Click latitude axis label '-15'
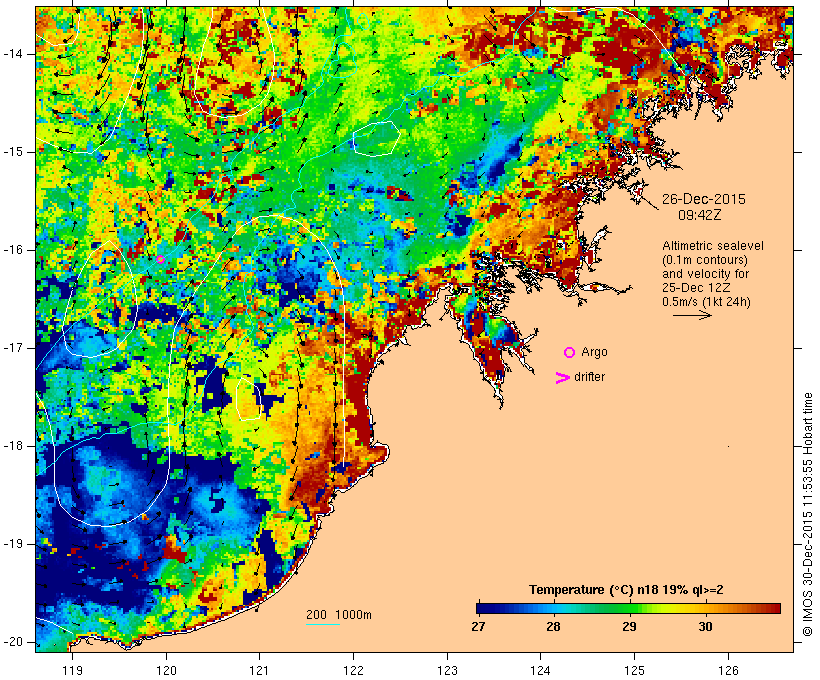 13,152
